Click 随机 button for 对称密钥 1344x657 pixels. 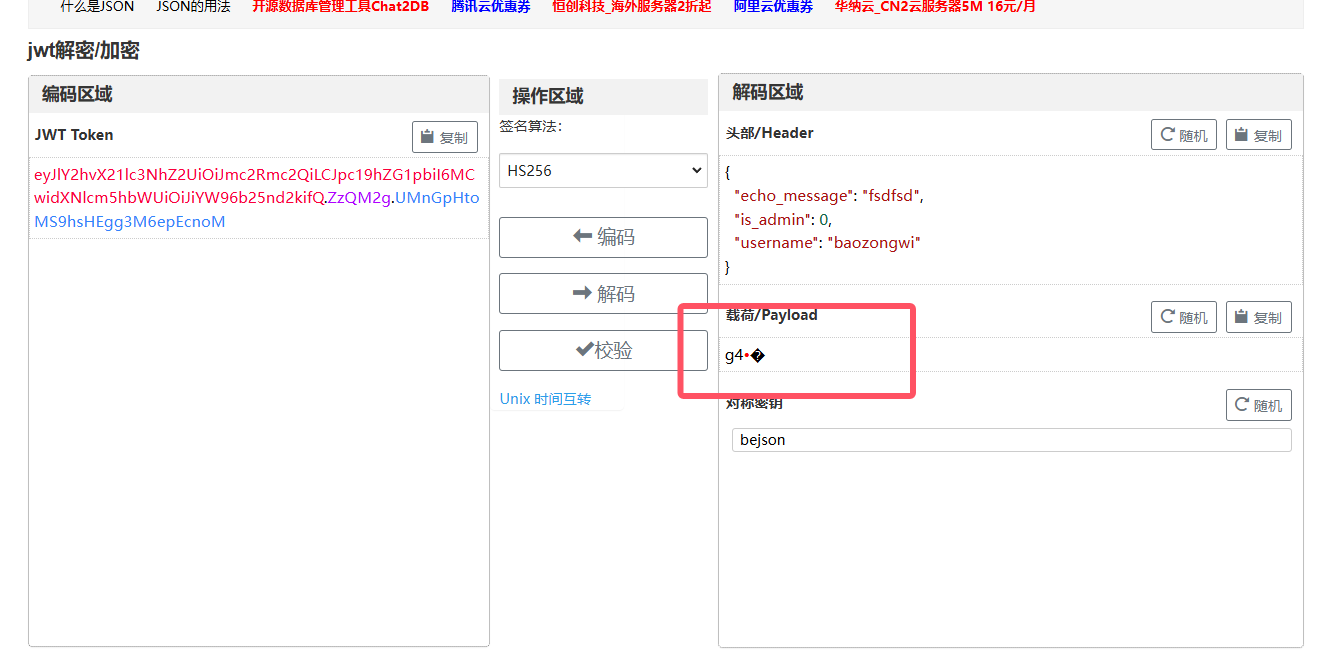pyautogui.click(x=1259, y=405)
